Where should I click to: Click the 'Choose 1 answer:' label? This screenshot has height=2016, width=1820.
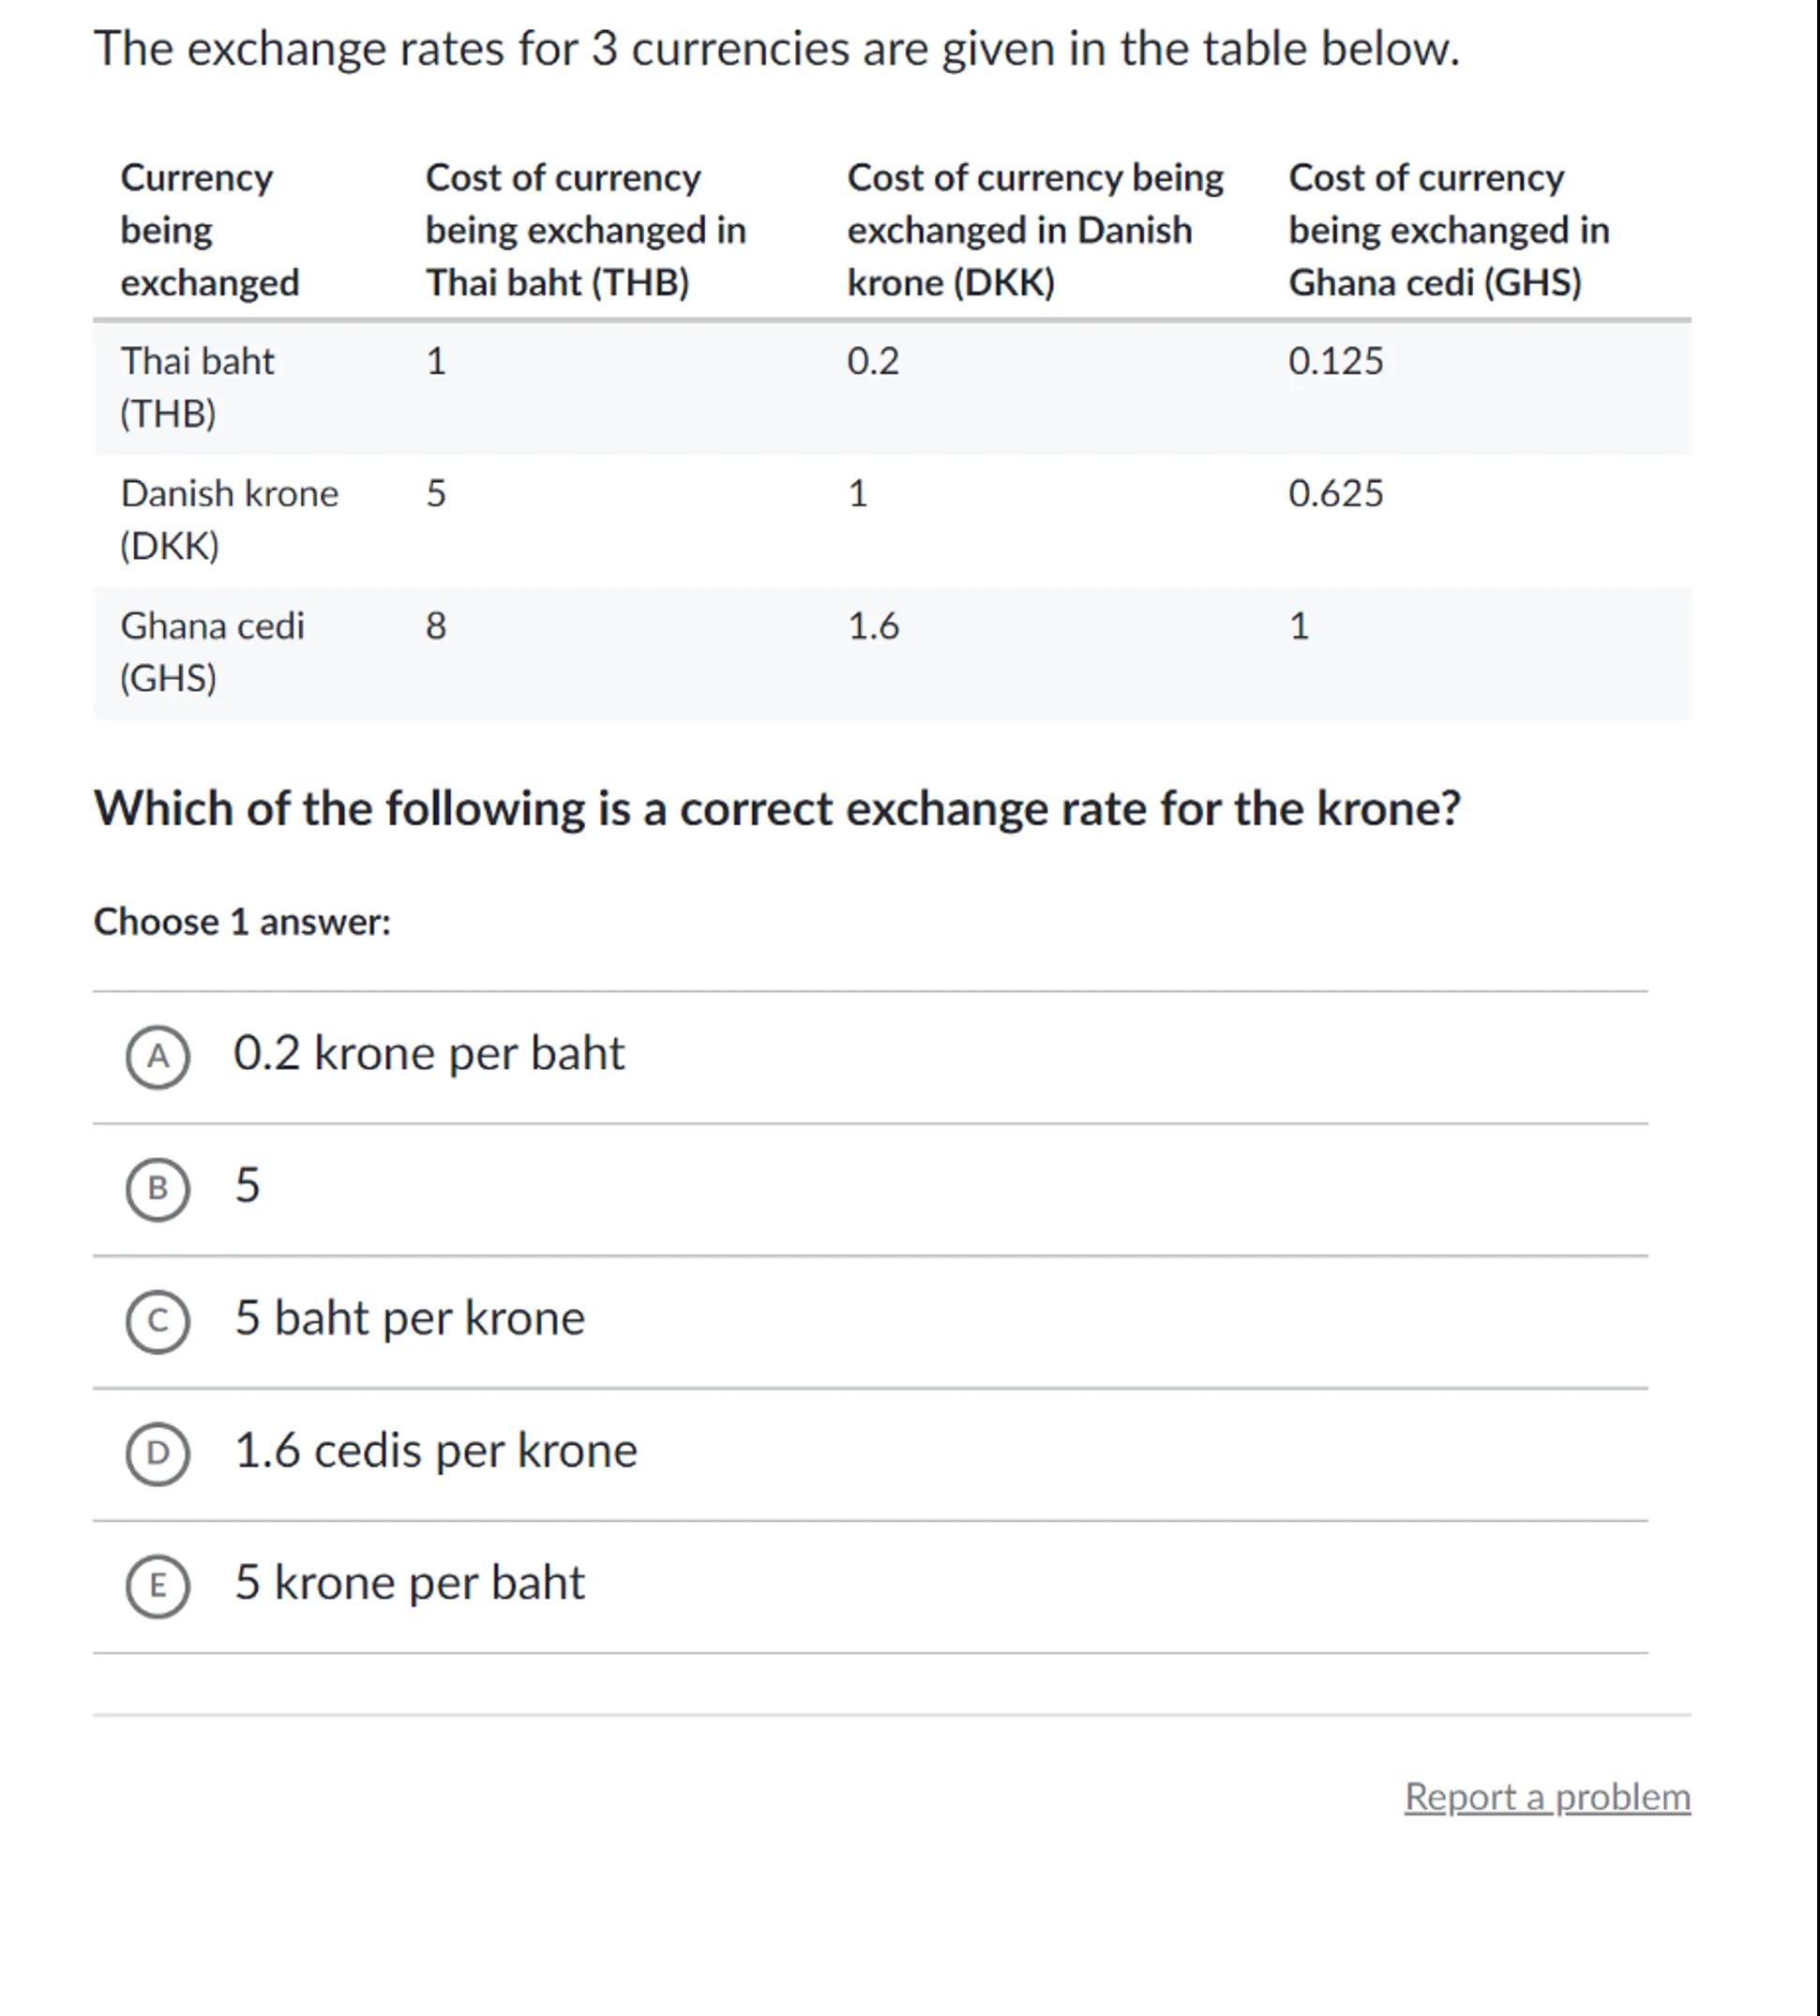[242, 922]
